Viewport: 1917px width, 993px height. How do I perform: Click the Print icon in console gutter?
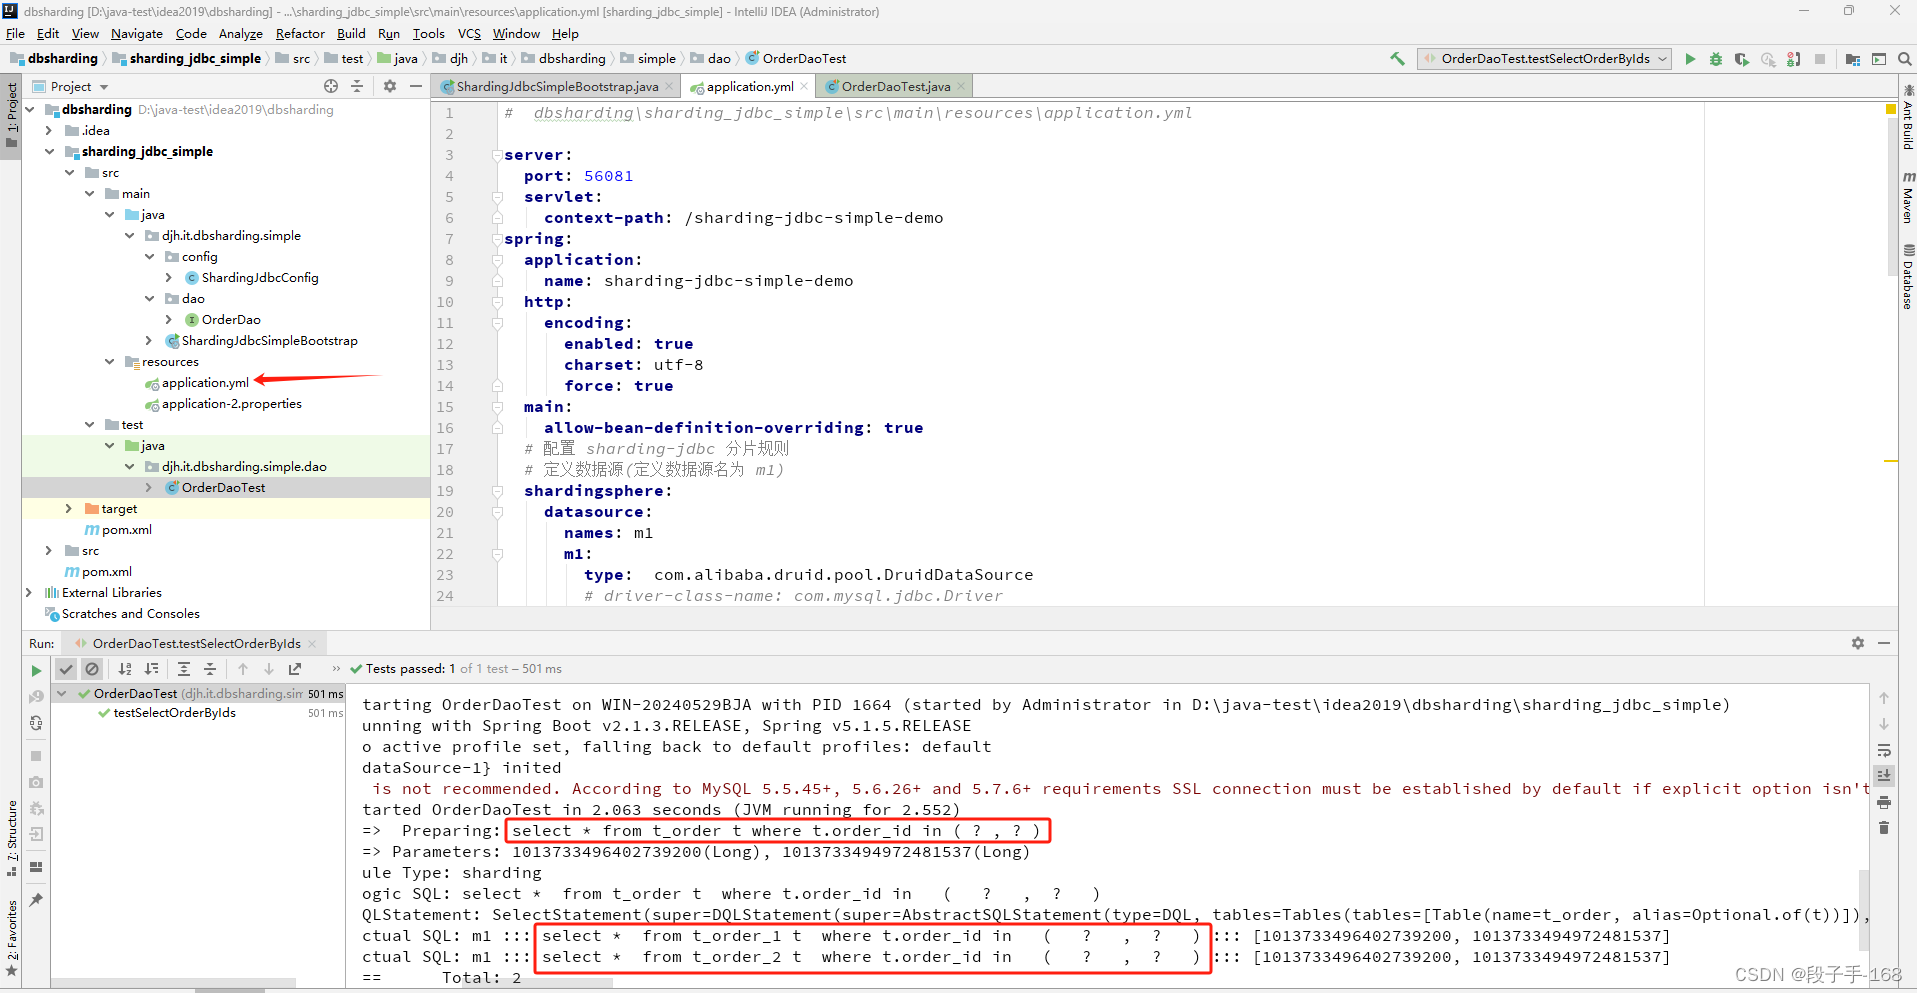point(1884,802)
